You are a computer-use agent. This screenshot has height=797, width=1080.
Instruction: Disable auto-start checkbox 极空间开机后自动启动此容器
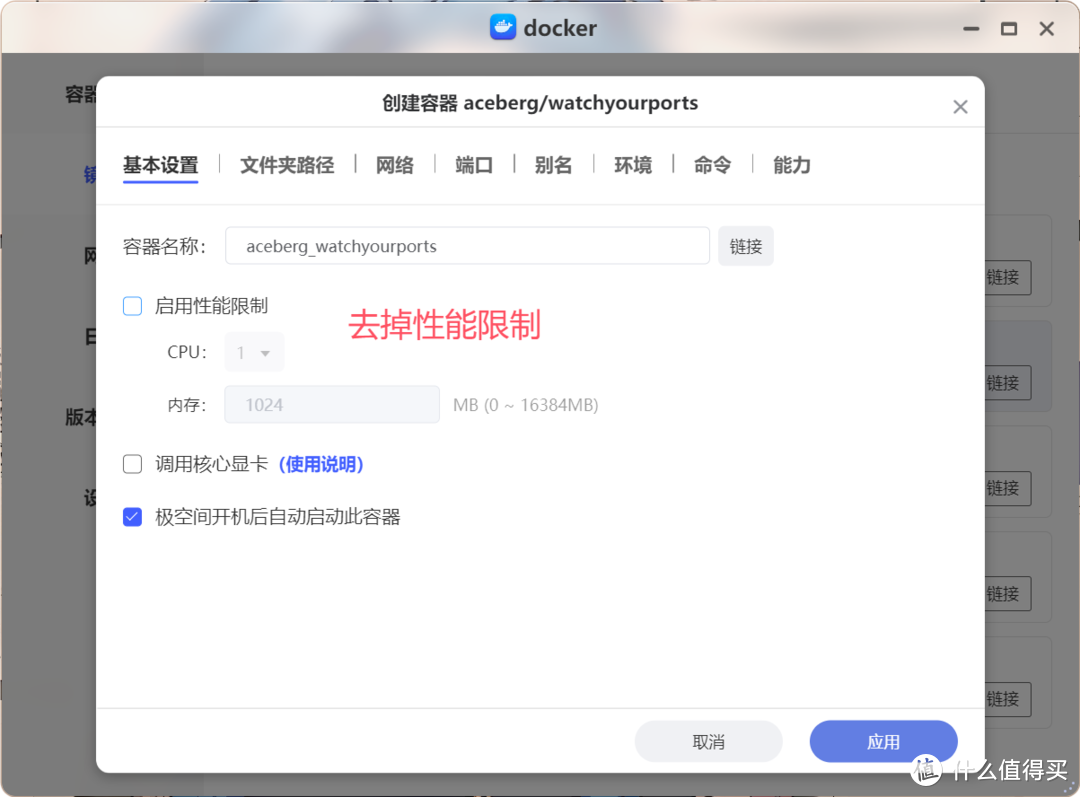pos(132,517)
